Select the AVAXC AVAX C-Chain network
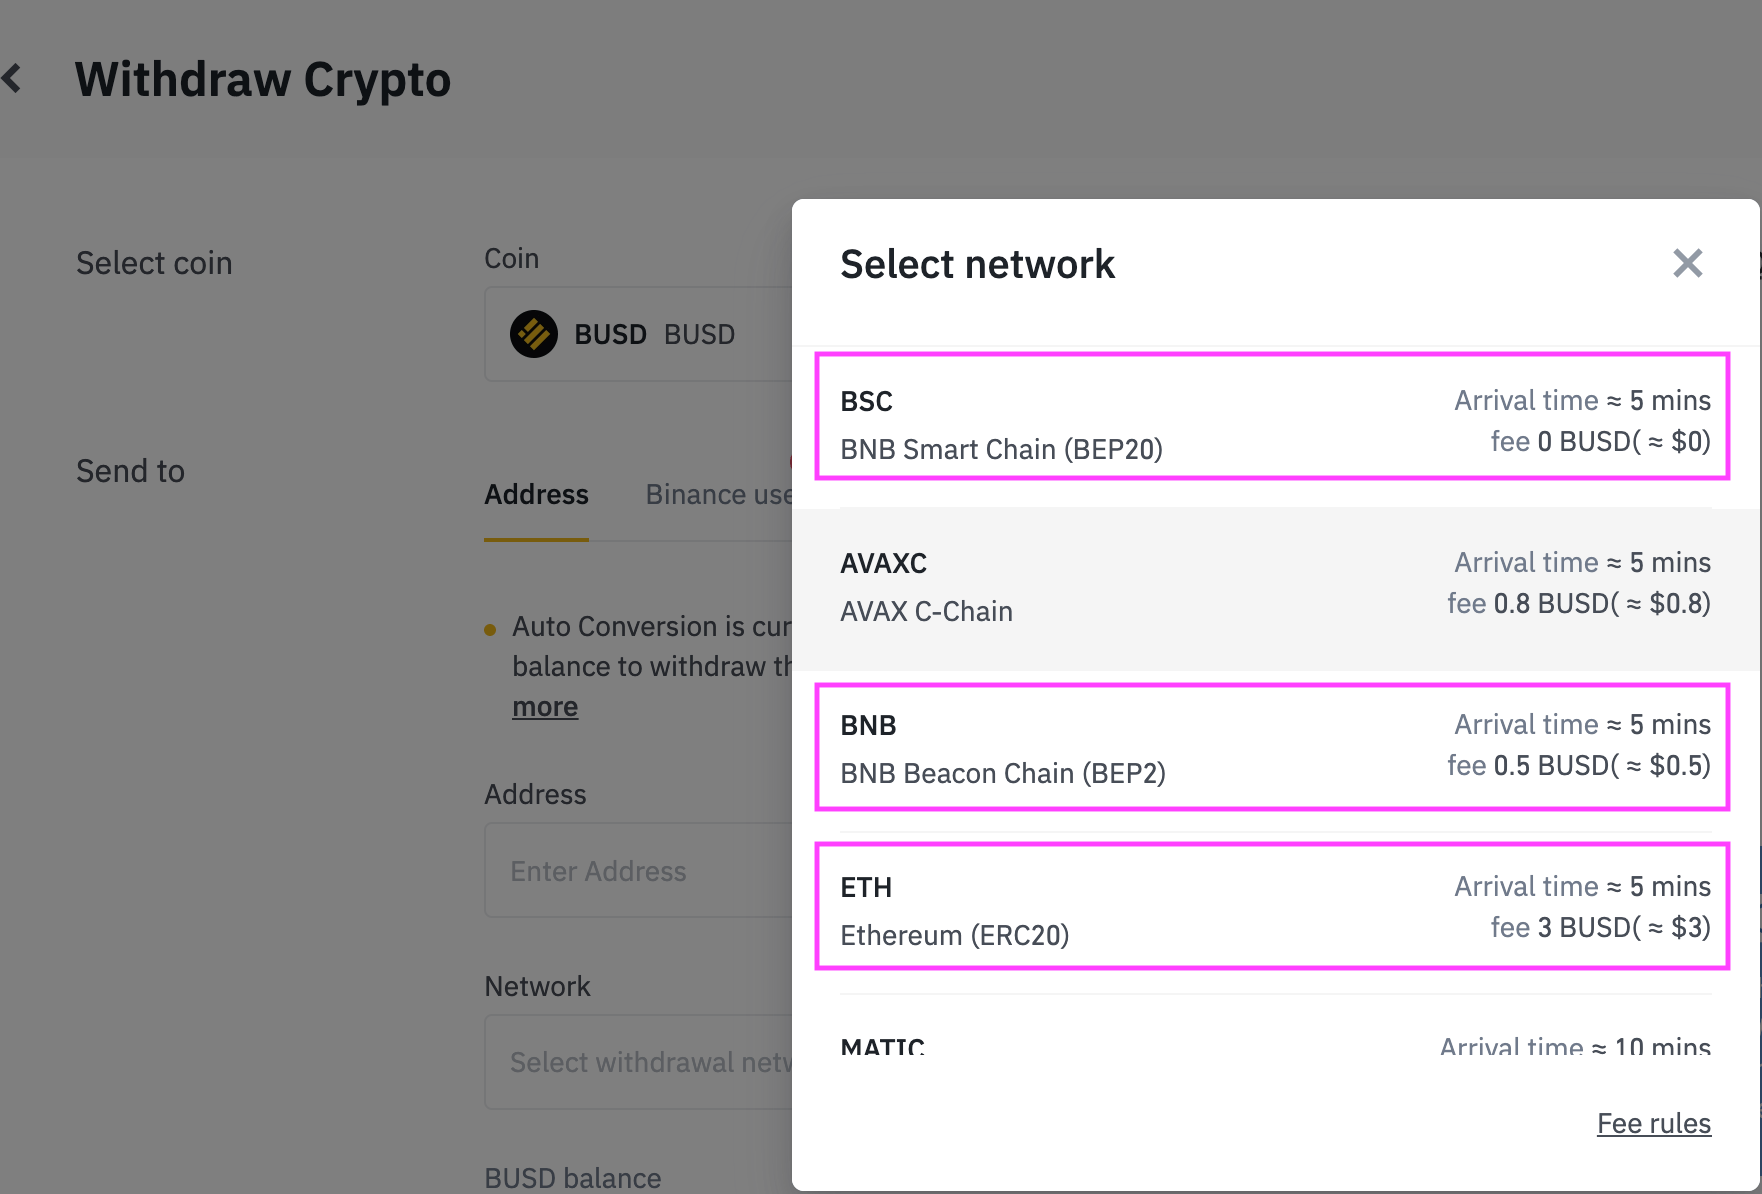 pyautogui.click(x=1272, y=588)
